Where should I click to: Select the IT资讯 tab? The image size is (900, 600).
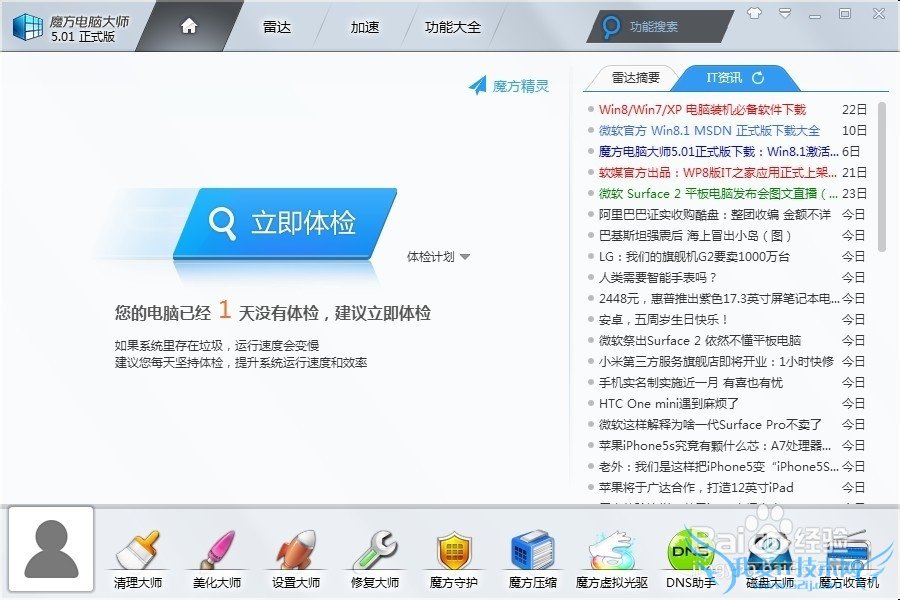(x=724, y=78)
